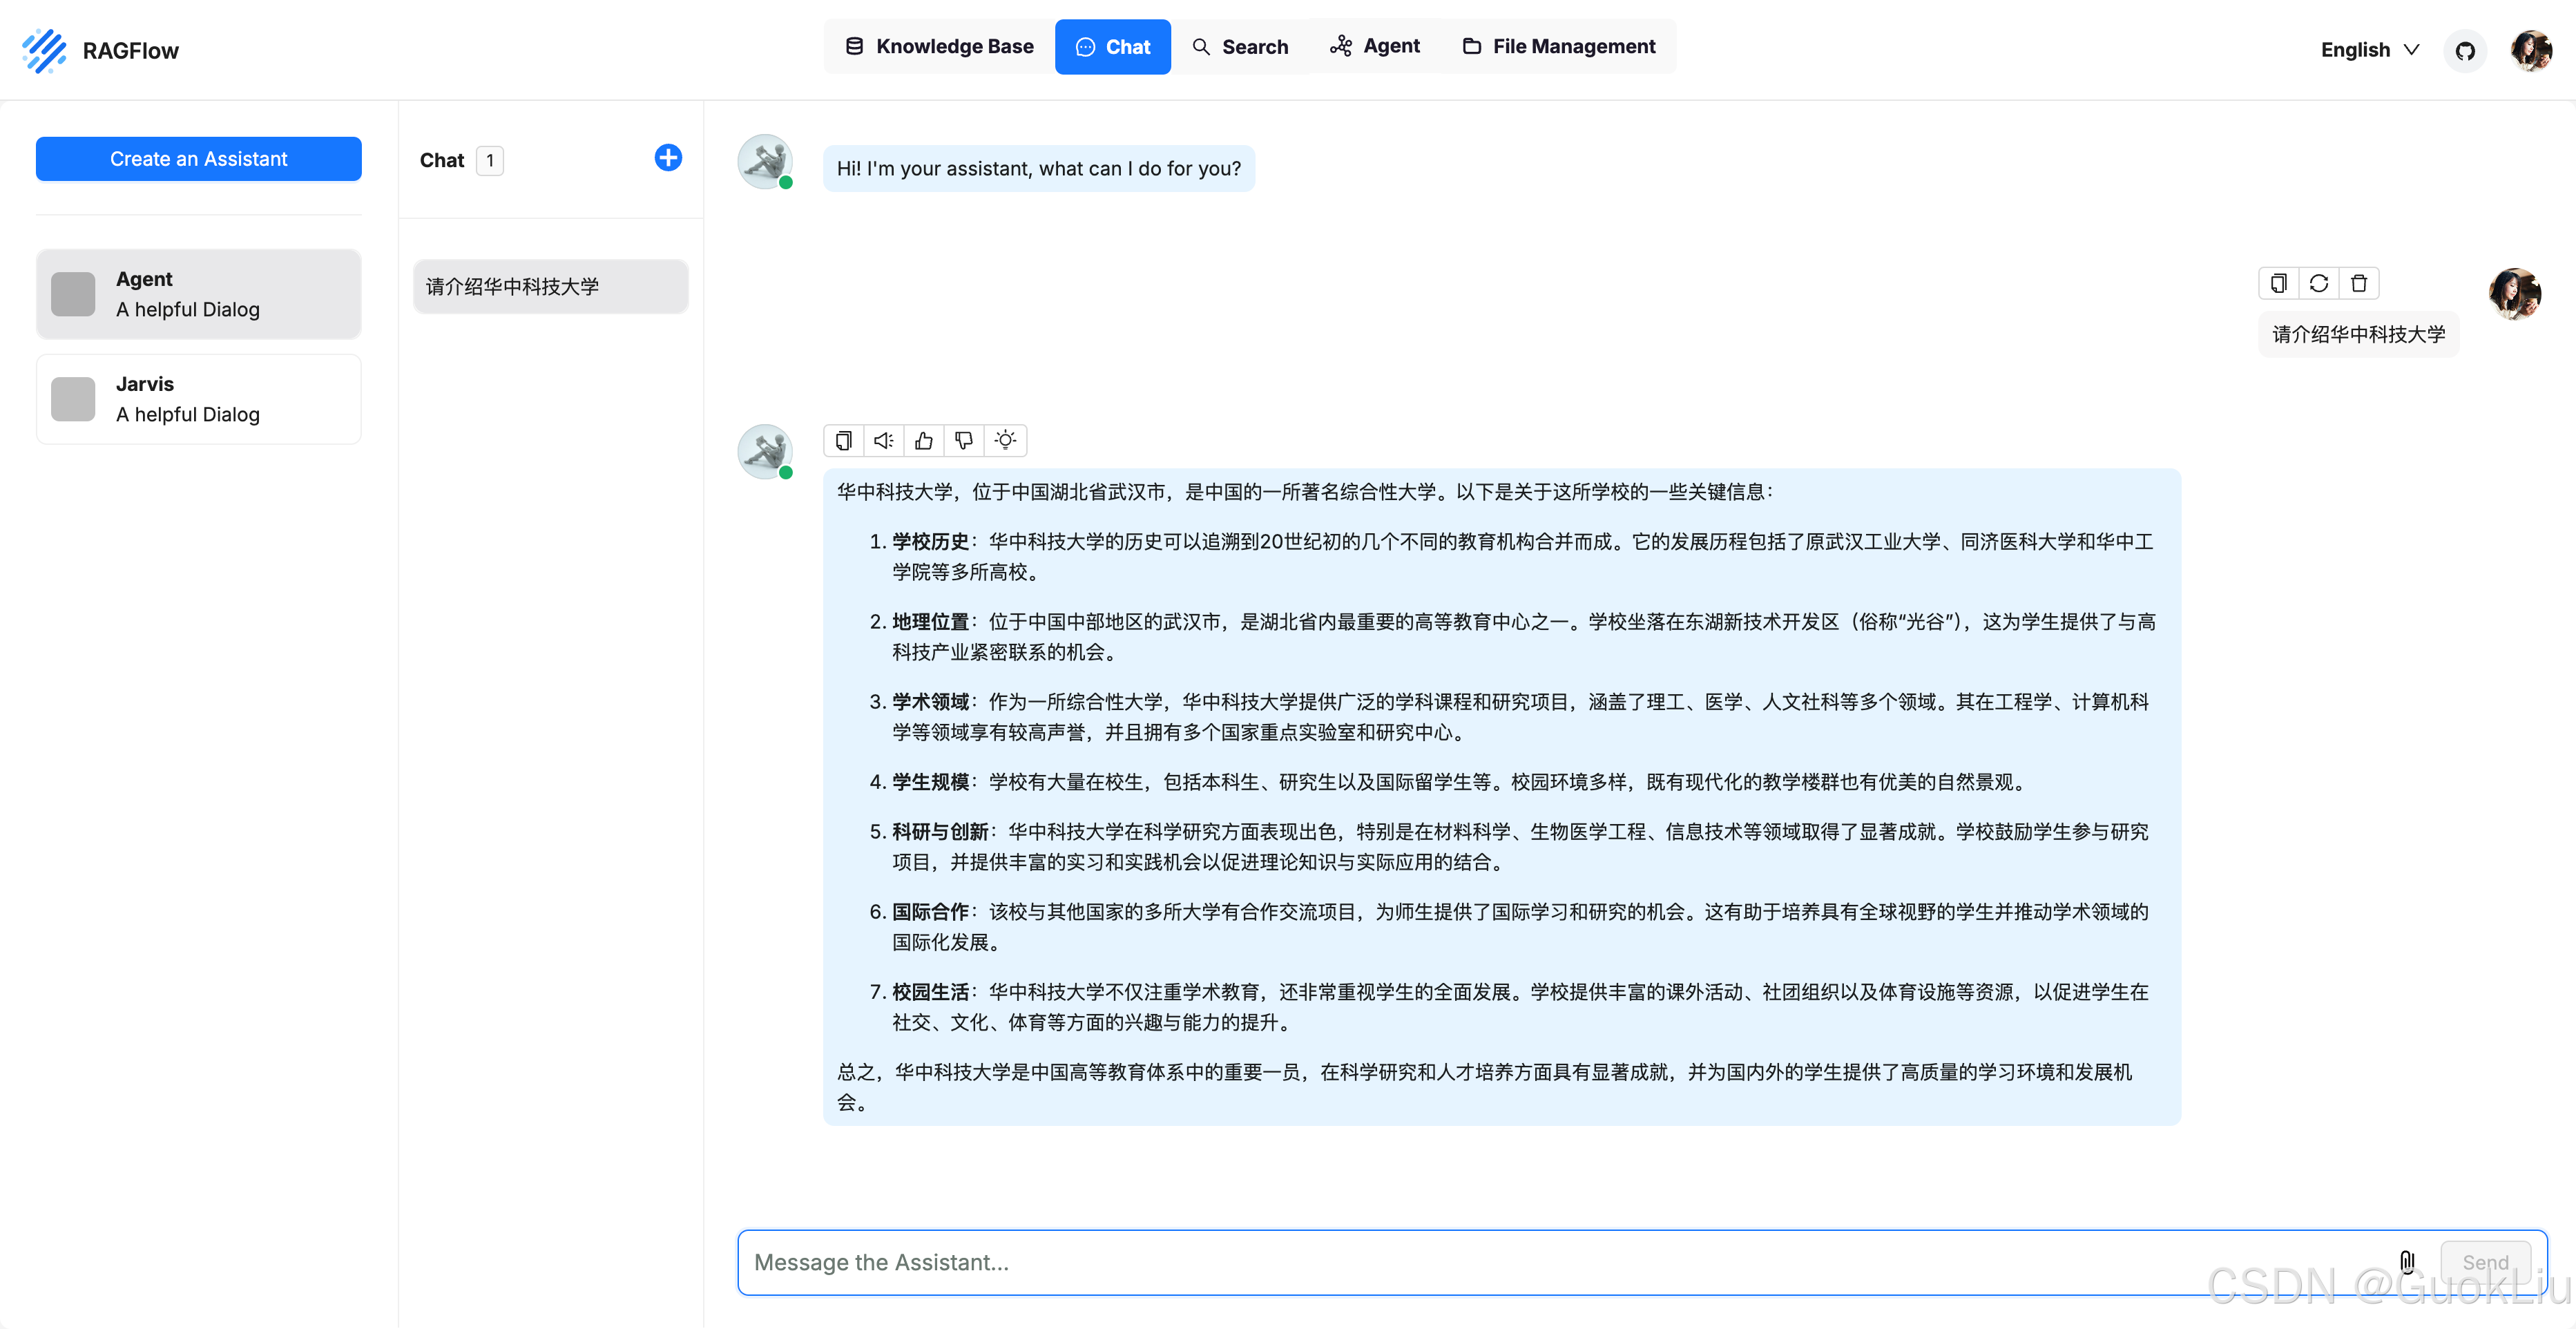This screenshot has height=1329, width=2576.
Task: Select the Agent assistant in sidebar
Action: (199, 294)
